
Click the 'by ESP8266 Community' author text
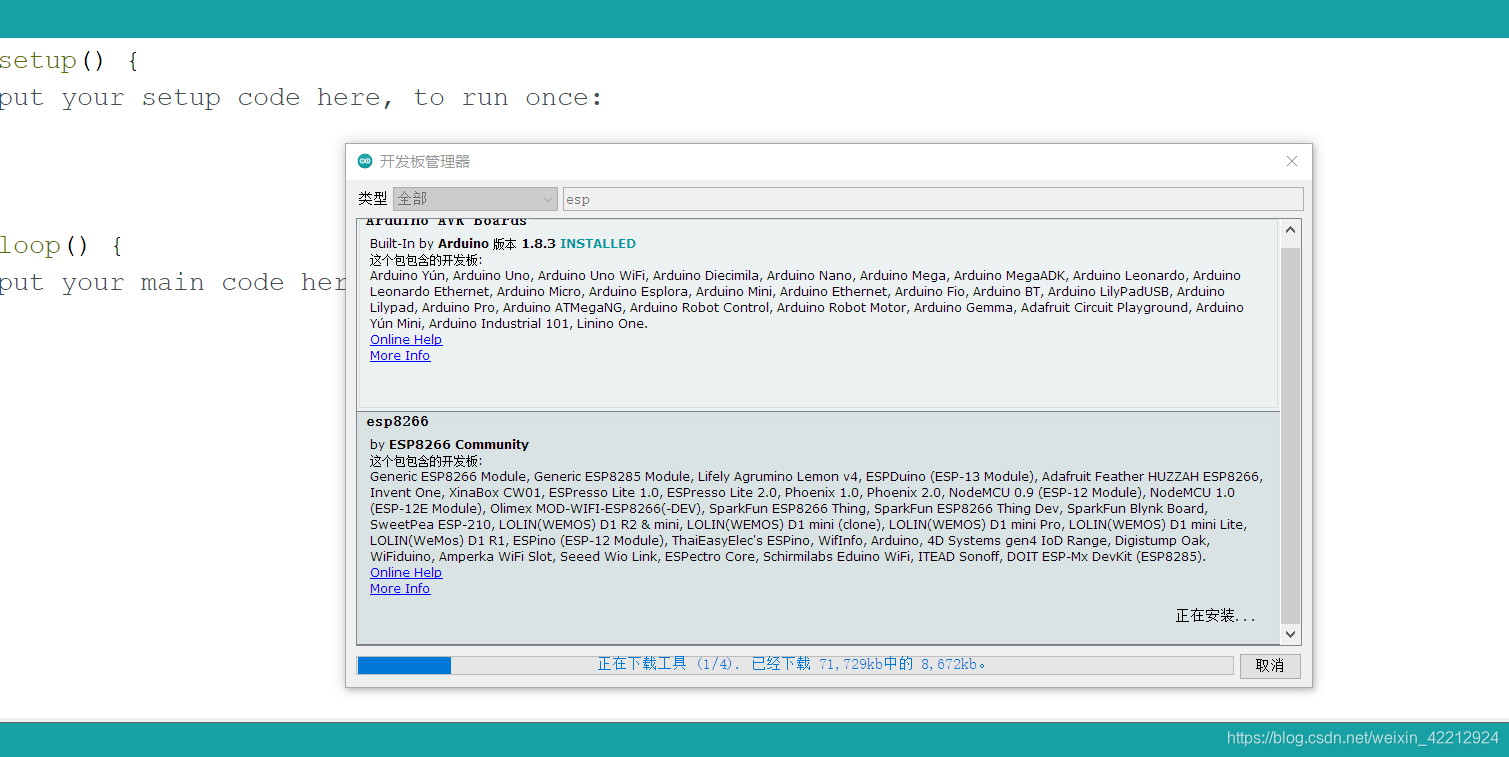pyautogui.click(x=449, y=445)
